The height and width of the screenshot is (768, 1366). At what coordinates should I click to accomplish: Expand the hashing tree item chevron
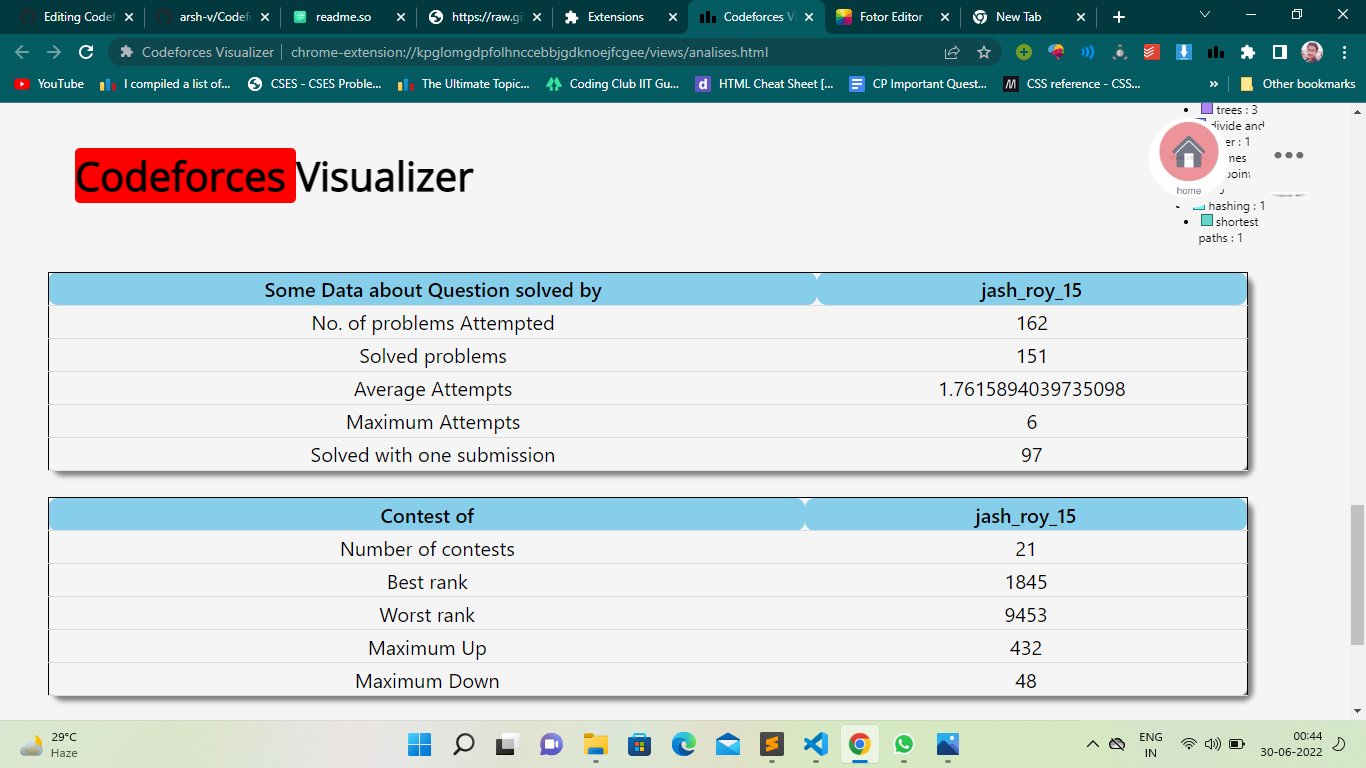1178,206
